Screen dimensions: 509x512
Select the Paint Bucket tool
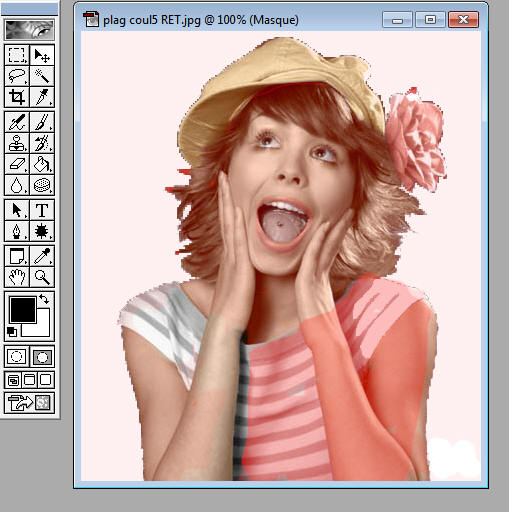pos(42,164)
